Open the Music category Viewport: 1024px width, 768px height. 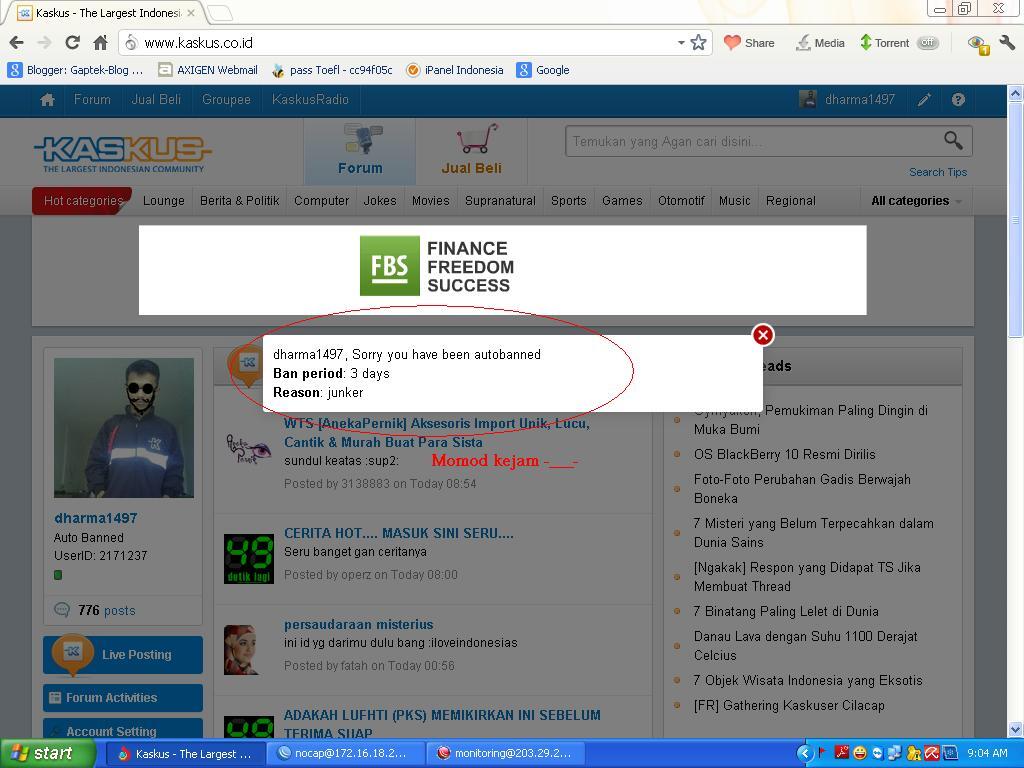pos(735,200)
